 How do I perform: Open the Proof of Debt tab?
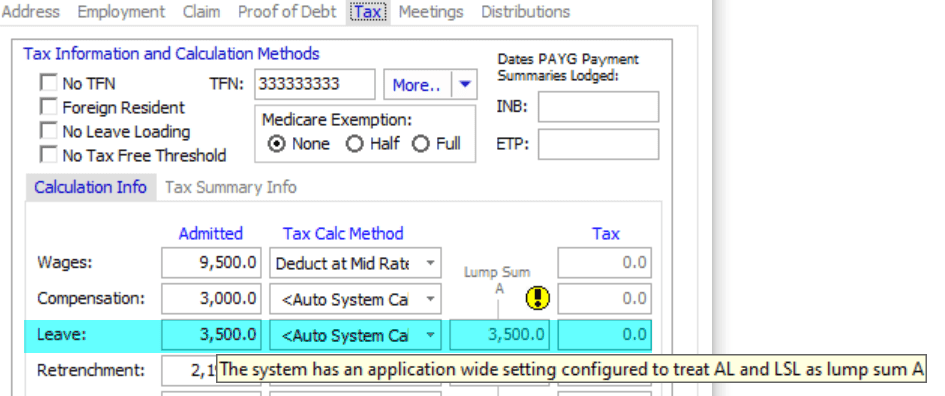click(x=287, y=11)
